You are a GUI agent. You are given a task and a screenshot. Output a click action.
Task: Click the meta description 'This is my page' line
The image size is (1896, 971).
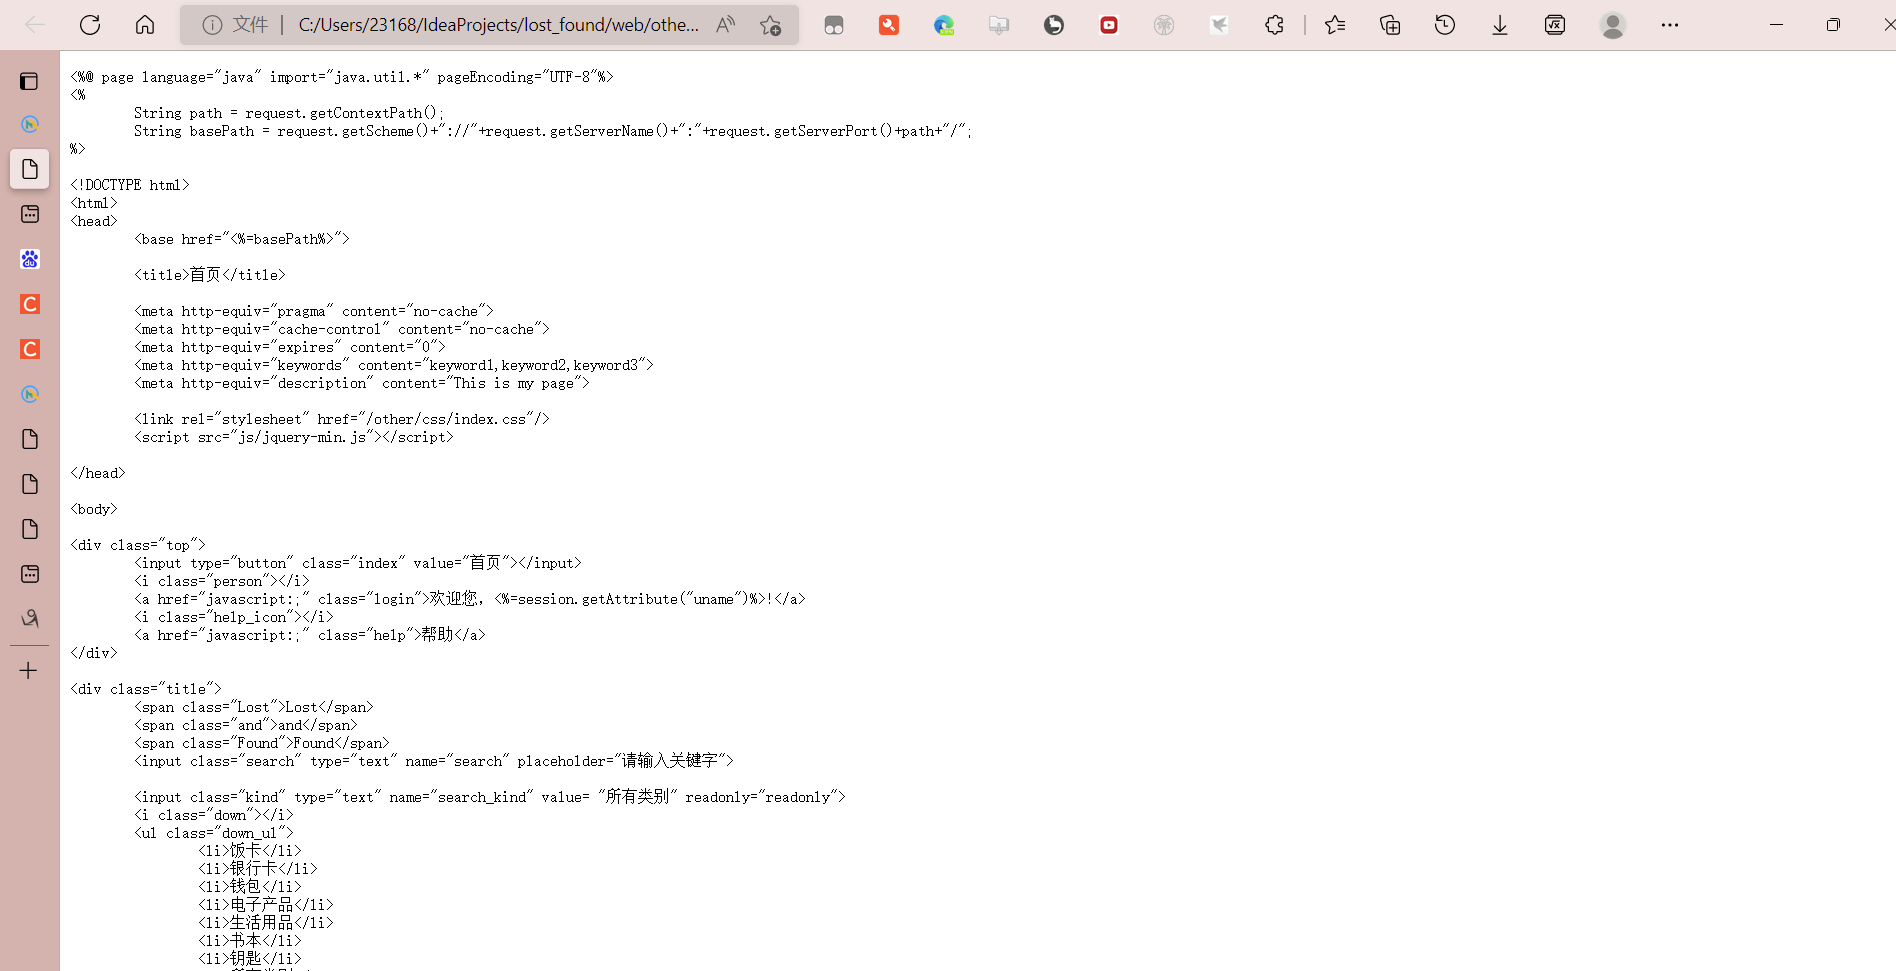click(362, 383)
